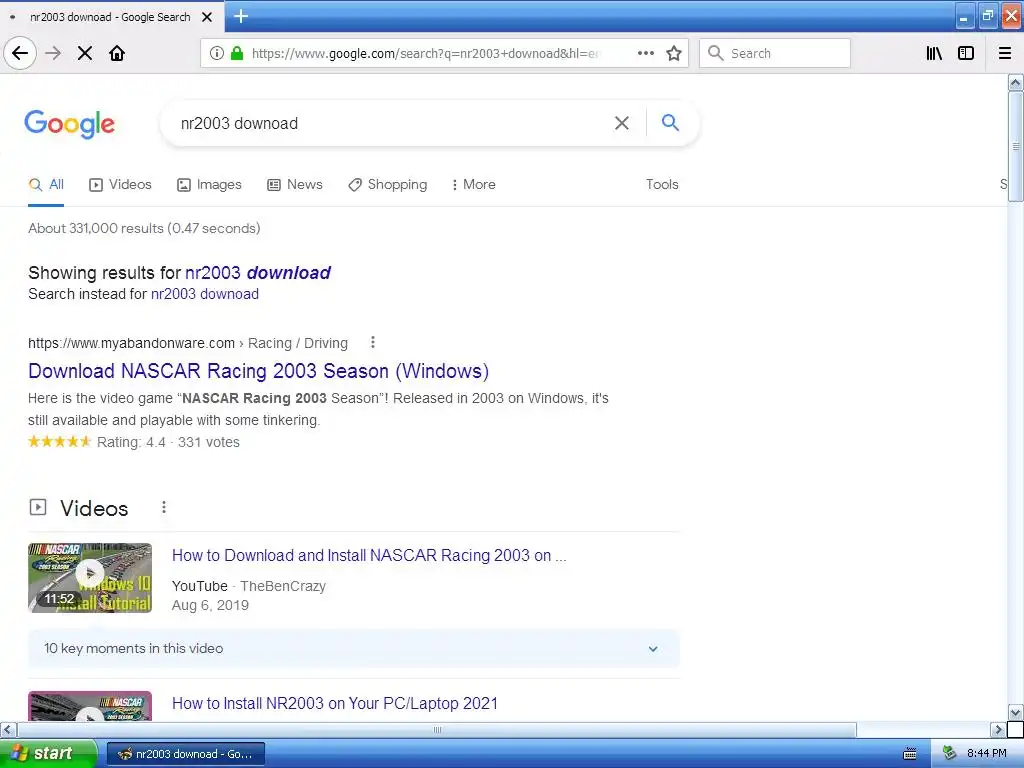The width and height of the screenshot is (1024, 768).
Task: Click the forward navigation arrow
Action: (53, 53)
